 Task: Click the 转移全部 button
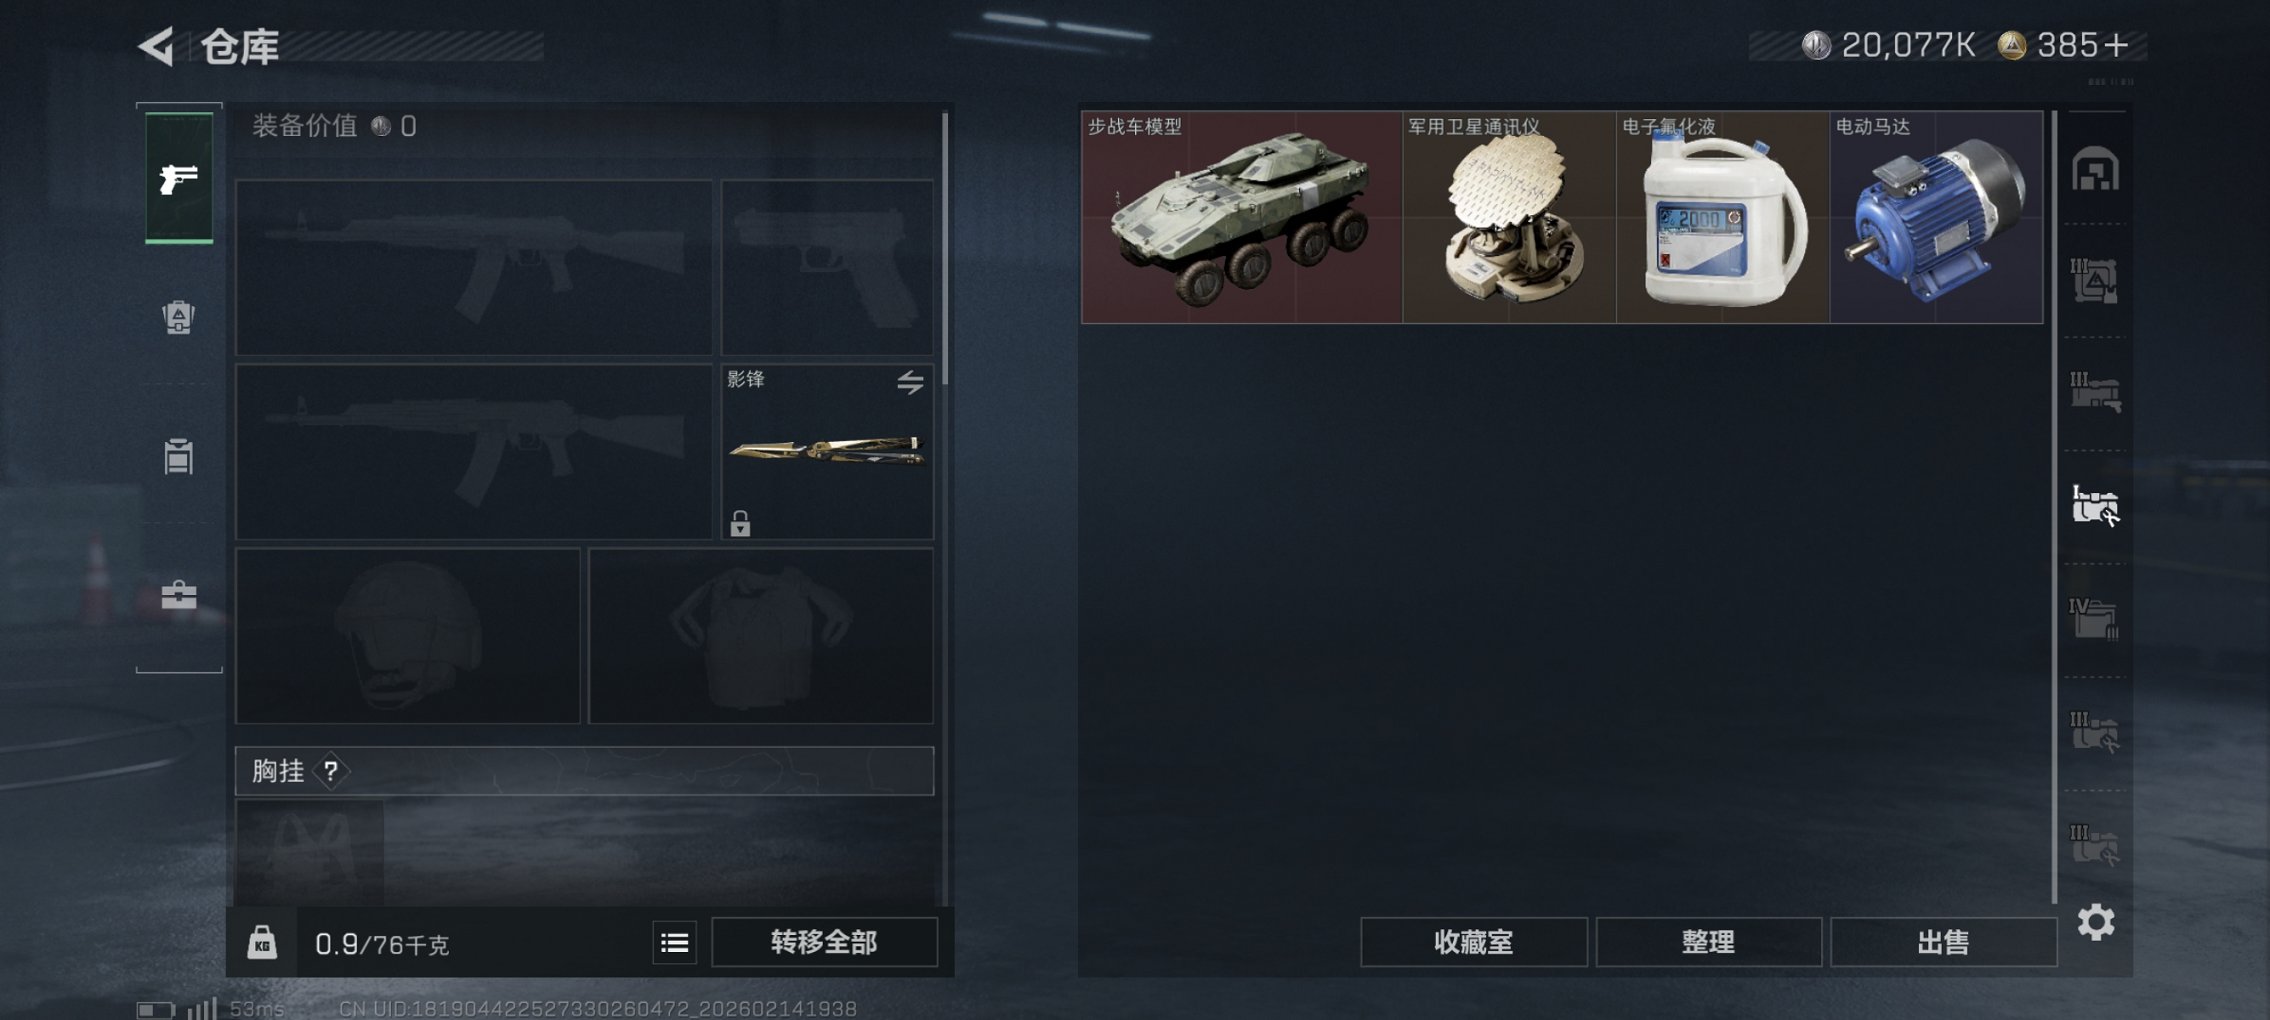click(x=824, y=942)
